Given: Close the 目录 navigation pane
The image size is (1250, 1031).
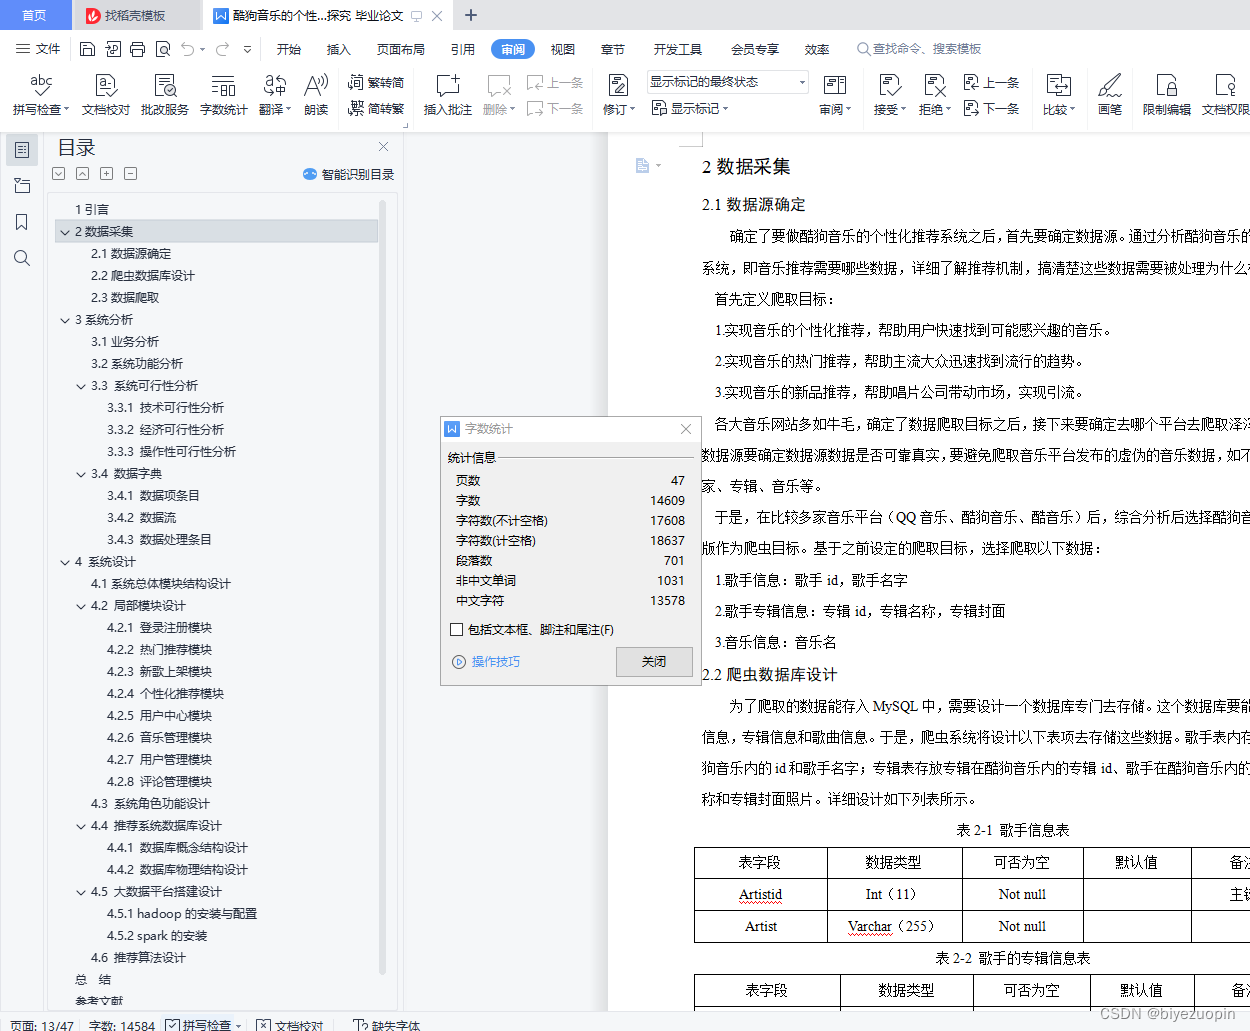Looking at the screenshot, I should [x=383, y=146].
